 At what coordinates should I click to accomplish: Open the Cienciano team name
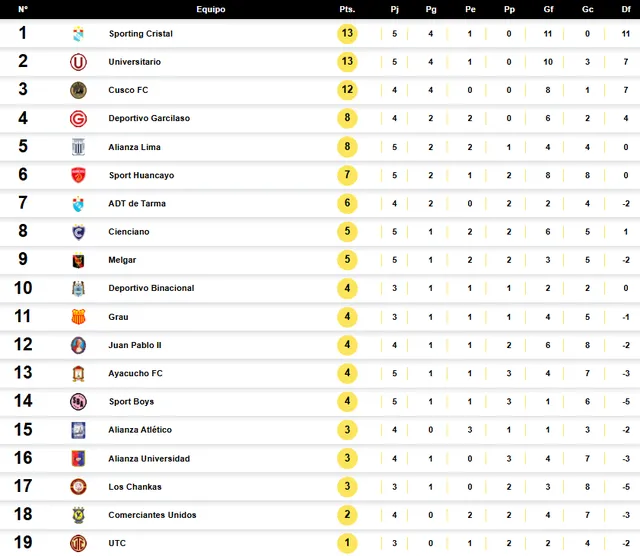(129, 232)
